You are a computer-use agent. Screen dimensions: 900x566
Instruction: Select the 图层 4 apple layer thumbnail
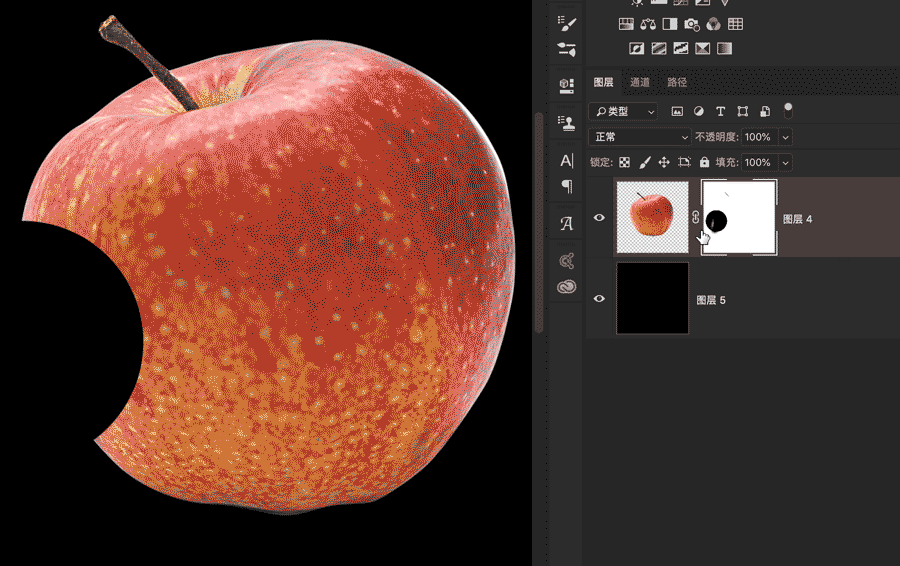point(653,217)
